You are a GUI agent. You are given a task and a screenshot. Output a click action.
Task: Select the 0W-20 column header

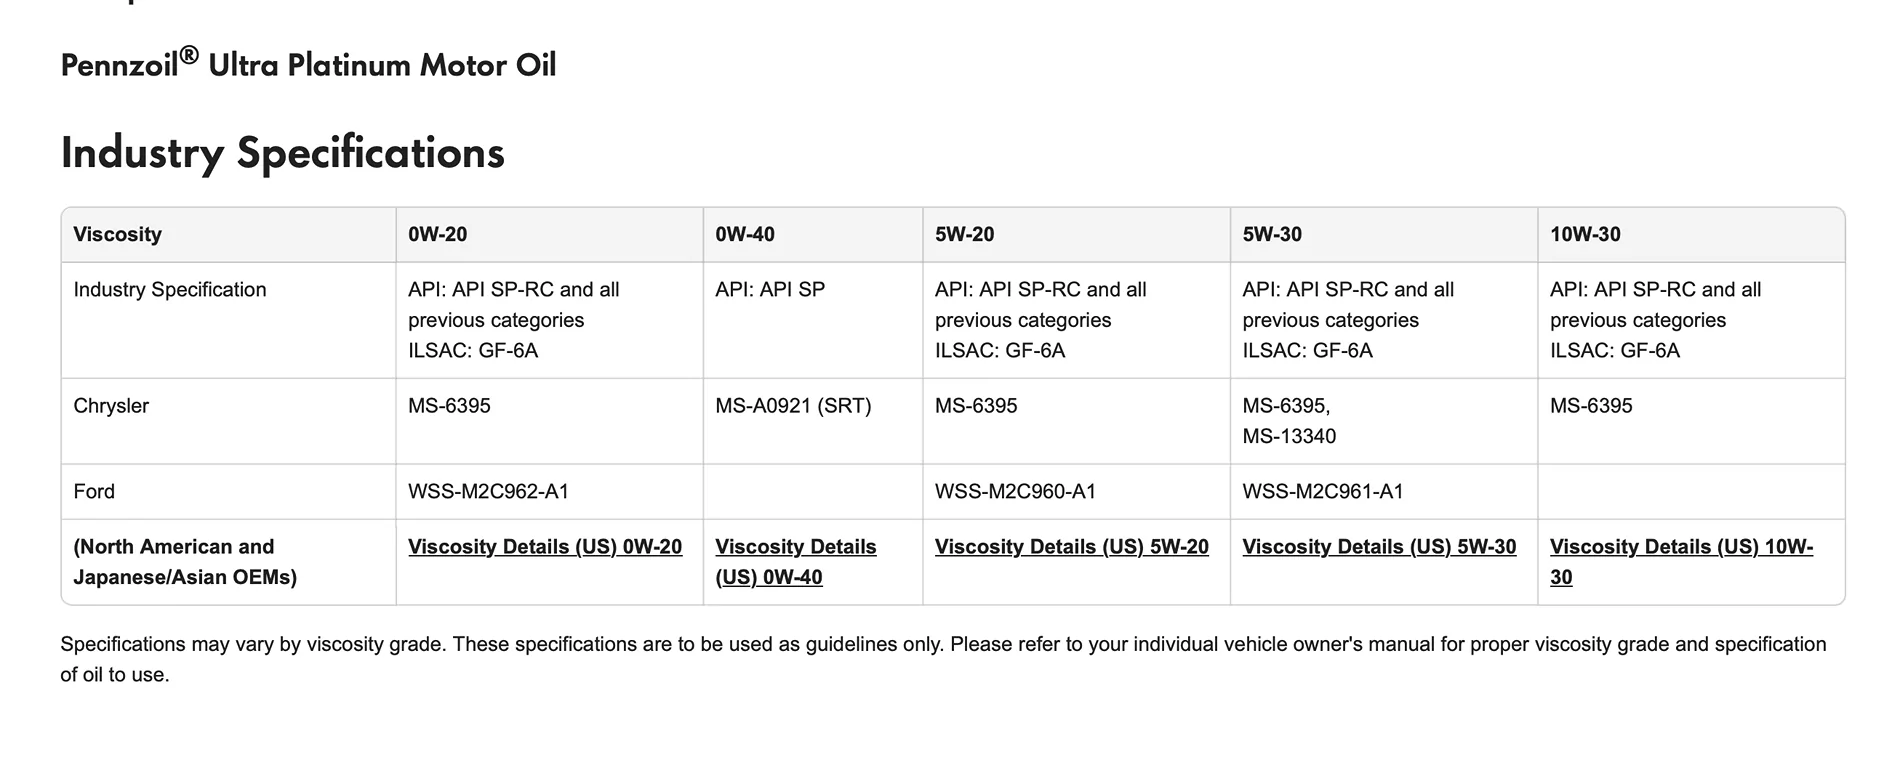click(x=550, y=235)
